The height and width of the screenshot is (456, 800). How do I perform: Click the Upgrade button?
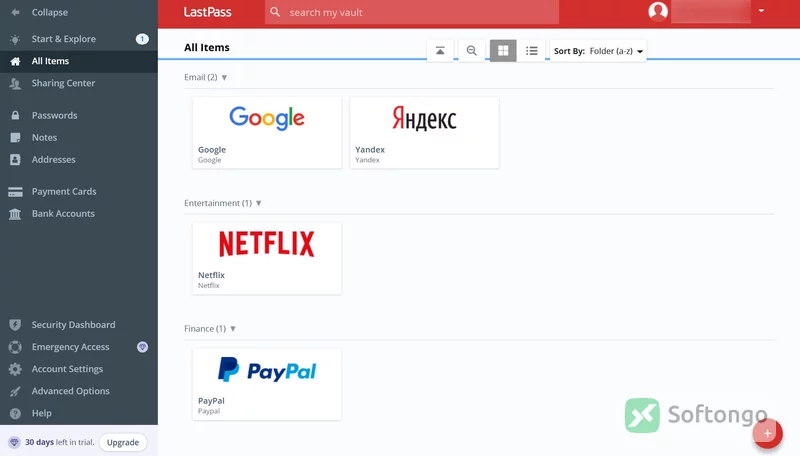click(123, 442)
